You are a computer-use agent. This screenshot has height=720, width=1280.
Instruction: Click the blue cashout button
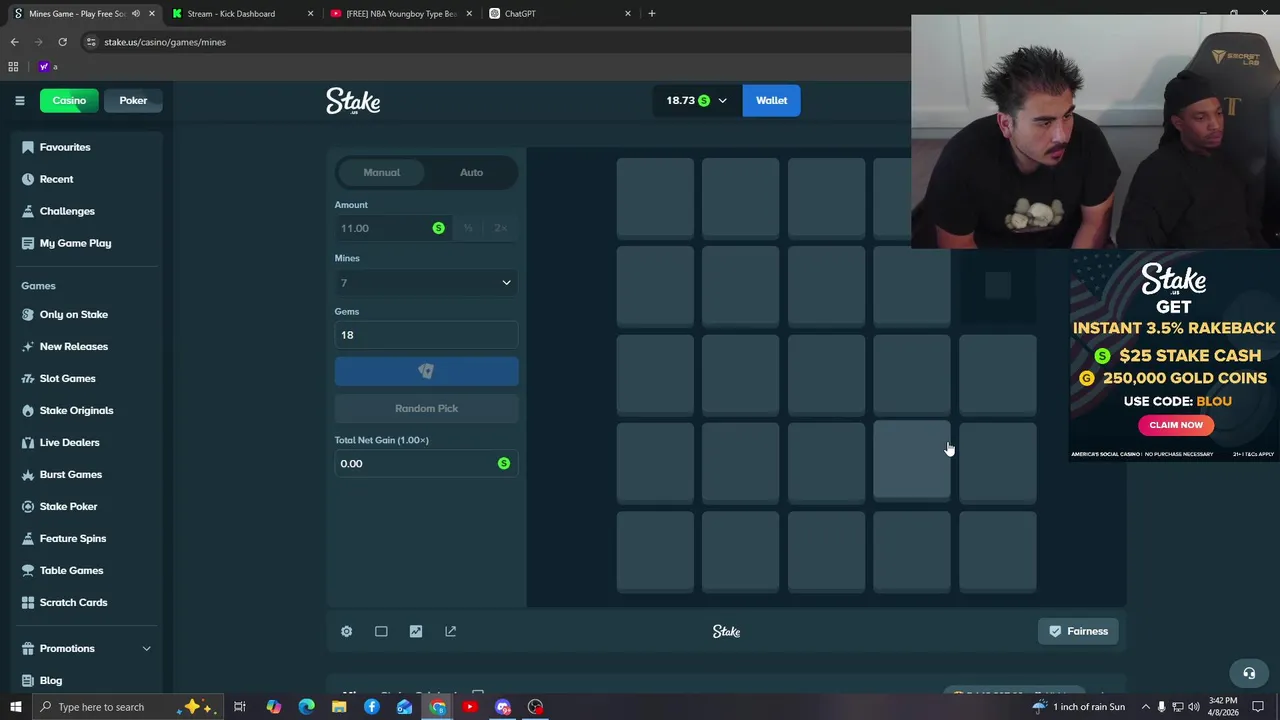[x=426, y=371]
